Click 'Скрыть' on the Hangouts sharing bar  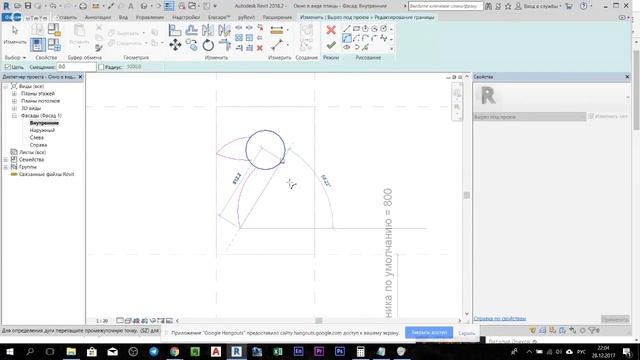pyautogui.click(x=467, y=333)
